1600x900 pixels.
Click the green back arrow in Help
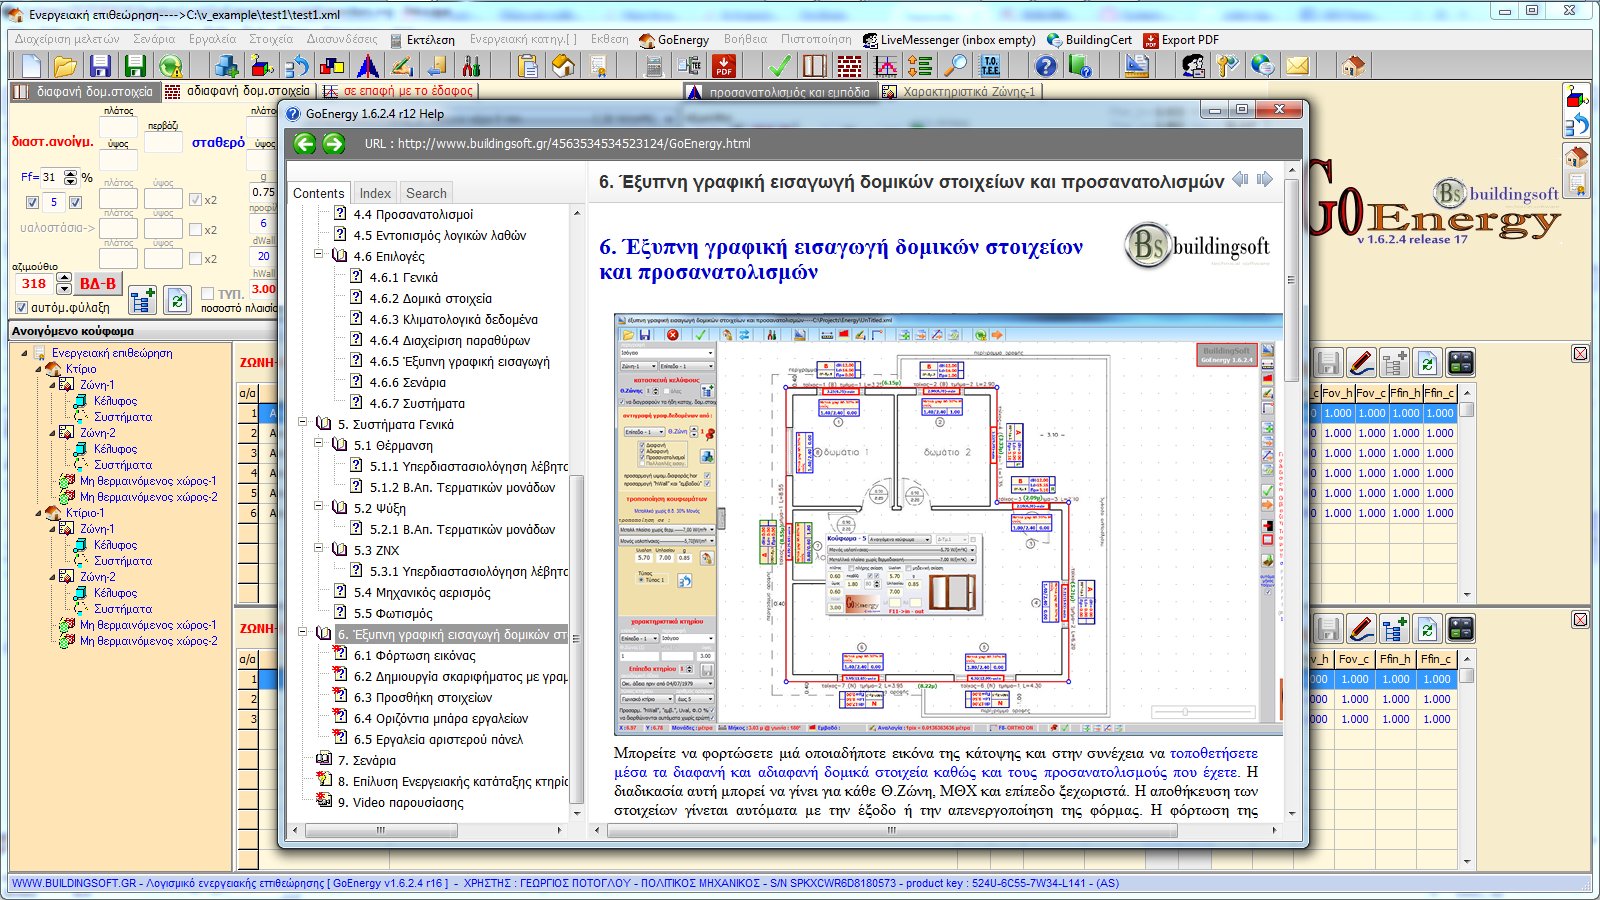pyautogui.click(x=305, y=143)
